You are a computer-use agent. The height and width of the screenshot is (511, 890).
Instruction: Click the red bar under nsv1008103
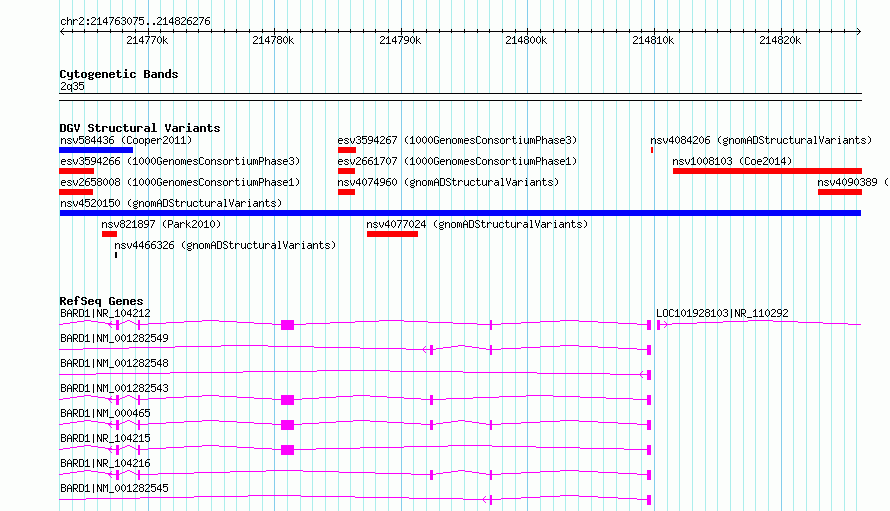(767, 171)
